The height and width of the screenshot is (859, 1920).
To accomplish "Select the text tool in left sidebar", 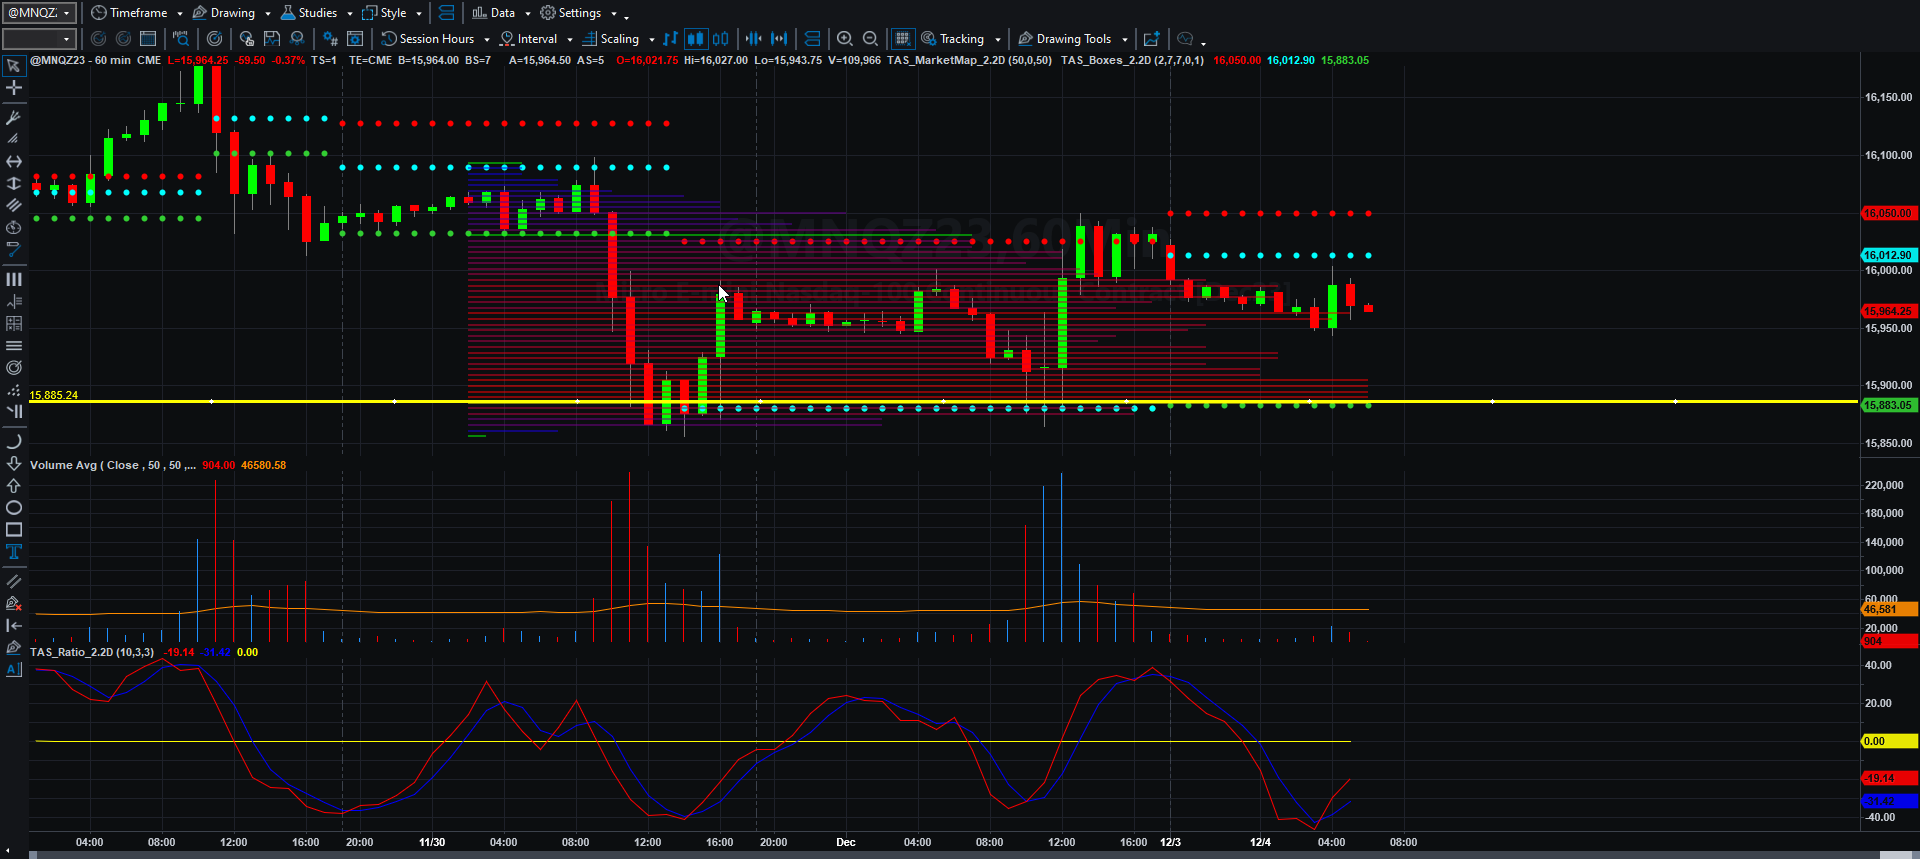I will (x=14, y=552).
